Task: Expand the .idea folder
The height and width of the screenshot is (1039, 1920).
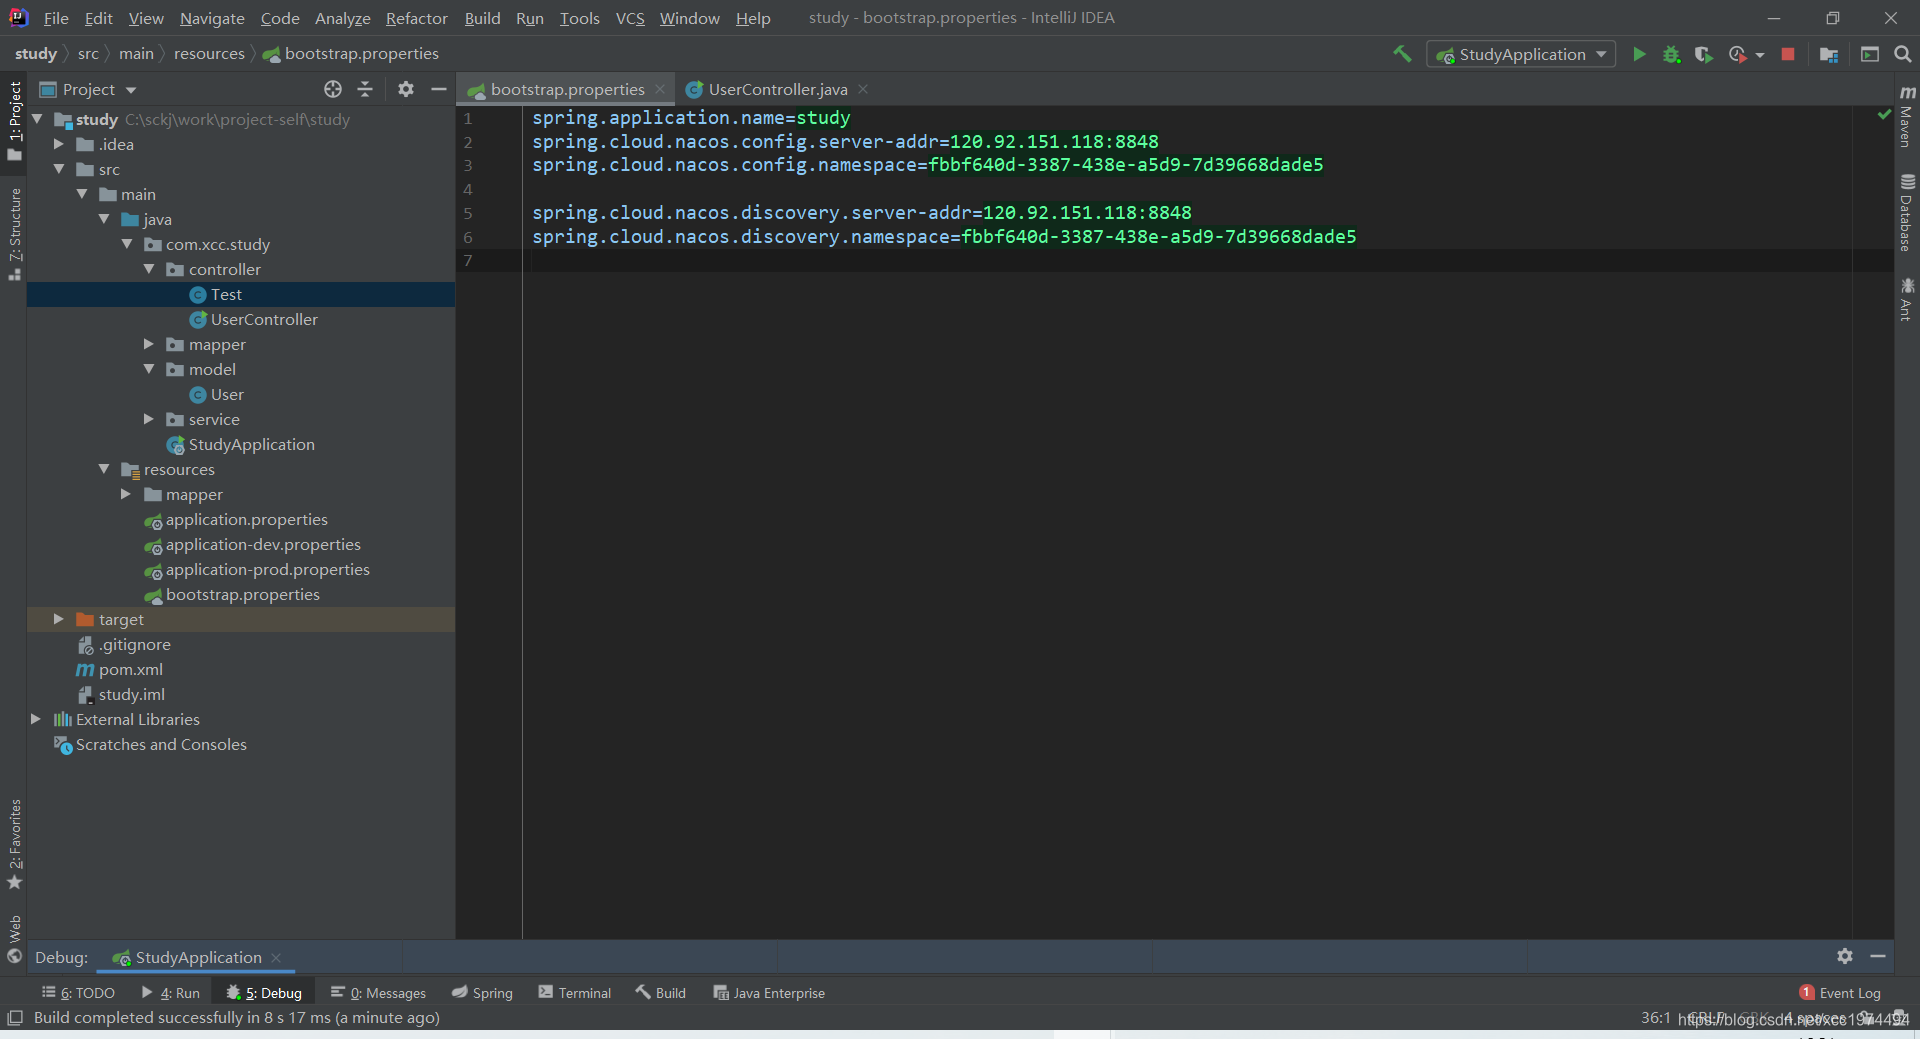Action: coord(59,144)
